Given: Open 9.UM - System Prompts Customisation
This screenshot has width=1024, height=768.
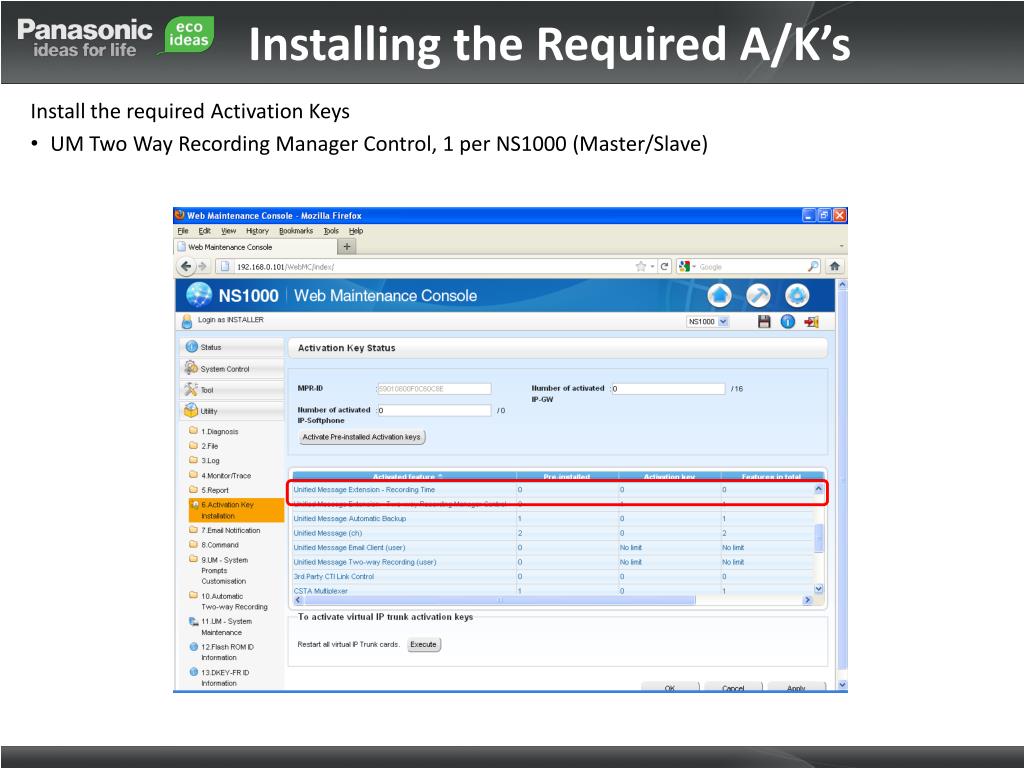Looking at the screenshot, I should [x=224, y=570].
